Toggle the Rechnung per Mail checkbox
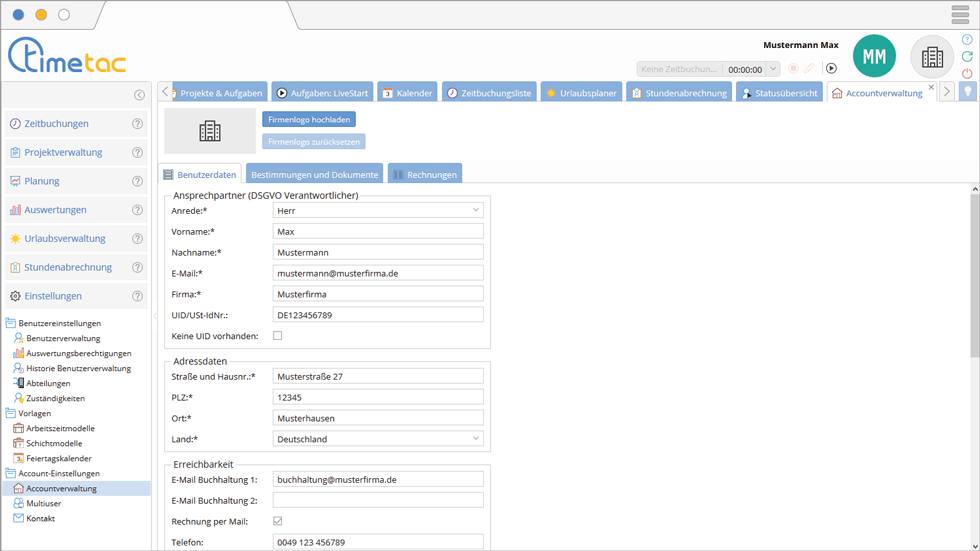 tap(278, 521)
